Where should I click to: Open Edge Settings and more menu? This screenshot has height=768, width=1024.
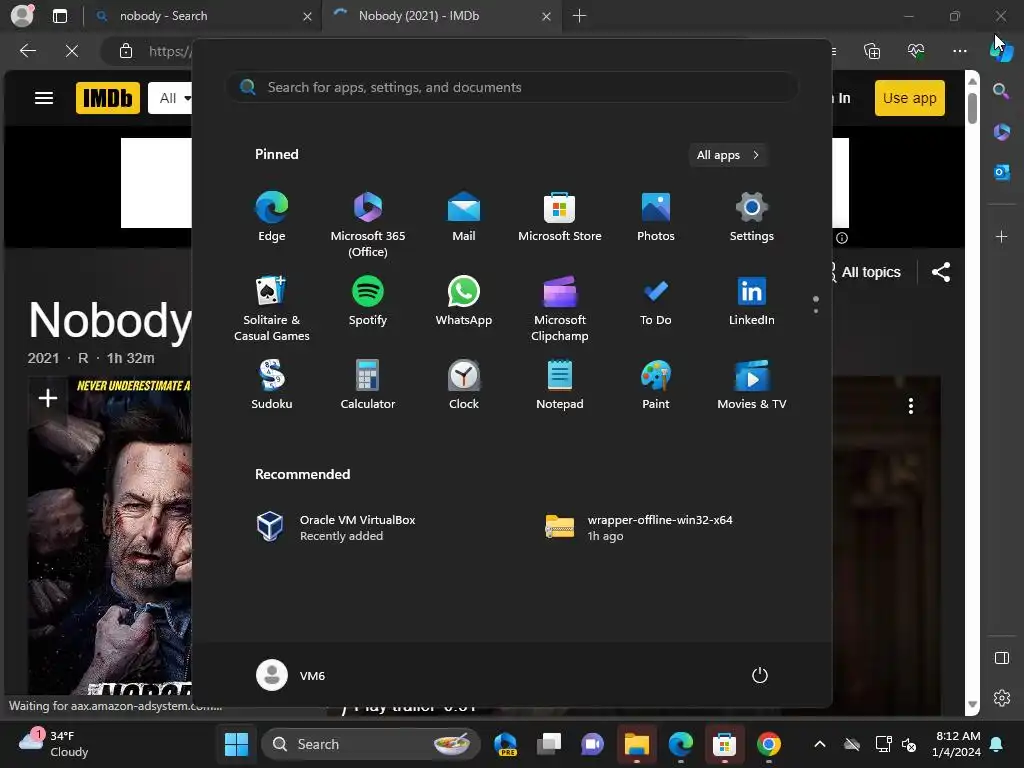point(959,51)
